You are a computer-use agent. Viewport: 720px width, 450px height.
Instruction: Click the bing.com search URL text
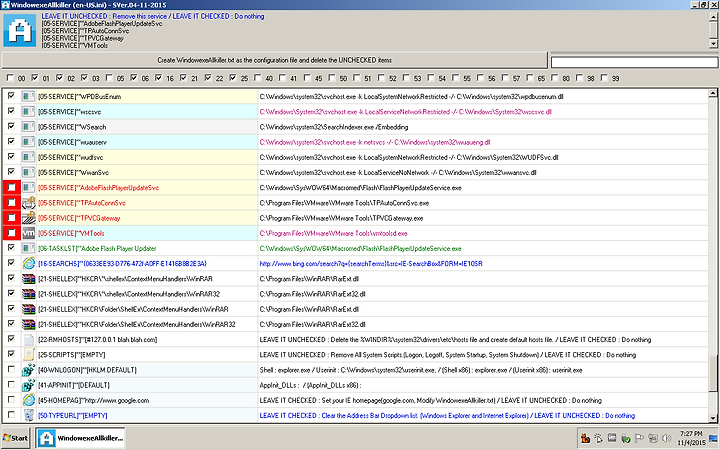[371, 264]
